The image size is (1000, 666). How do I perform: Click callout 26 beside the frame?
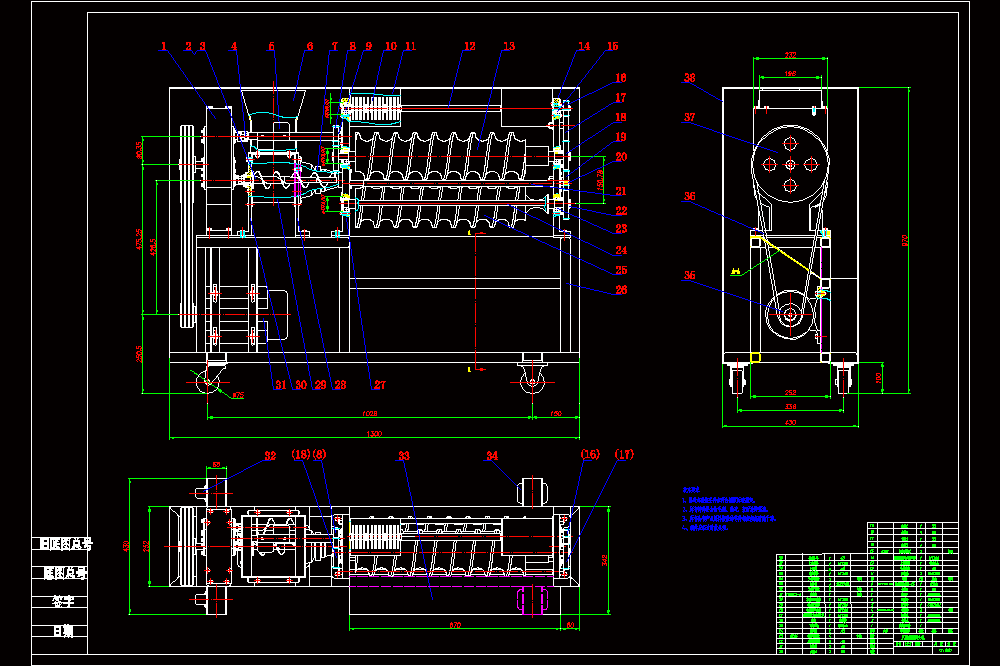point(621,290)
